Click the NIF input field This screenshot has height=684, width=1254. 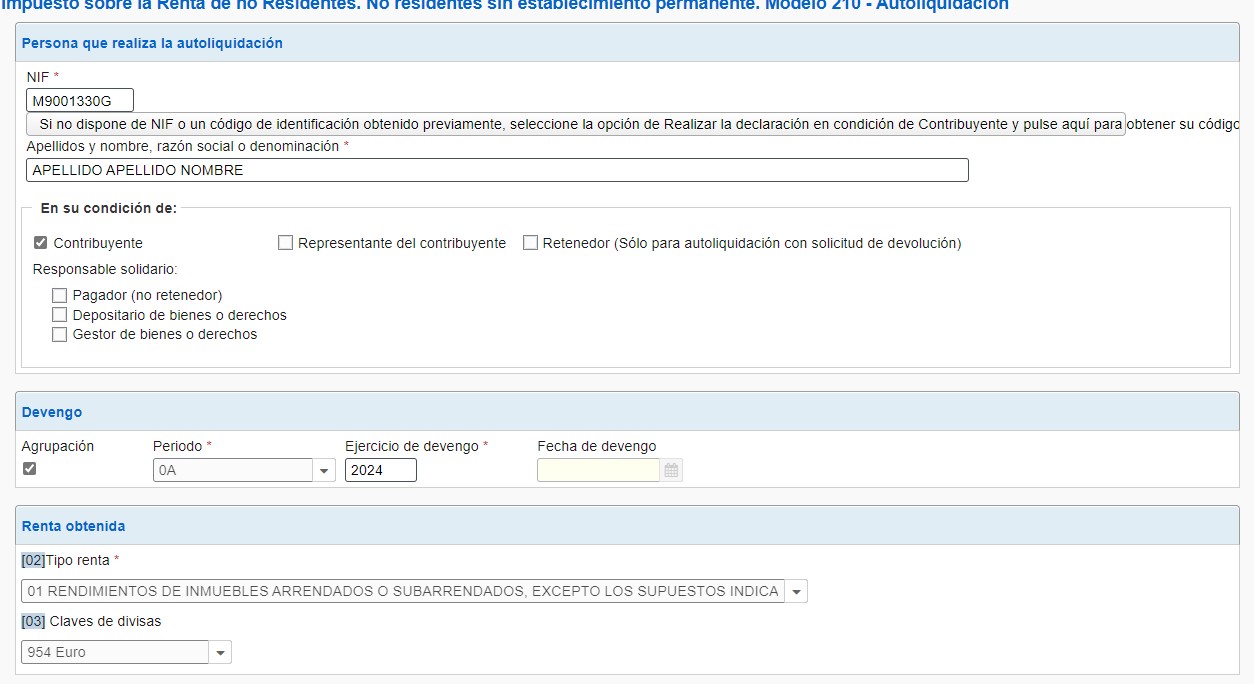[80, 101]
